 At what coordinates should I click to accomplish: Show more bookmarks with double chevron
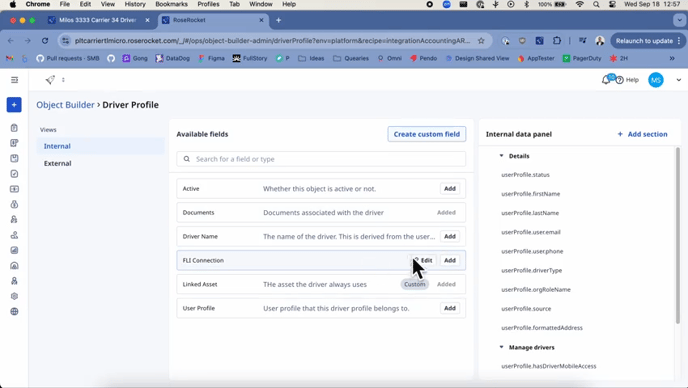pos(672,58)
